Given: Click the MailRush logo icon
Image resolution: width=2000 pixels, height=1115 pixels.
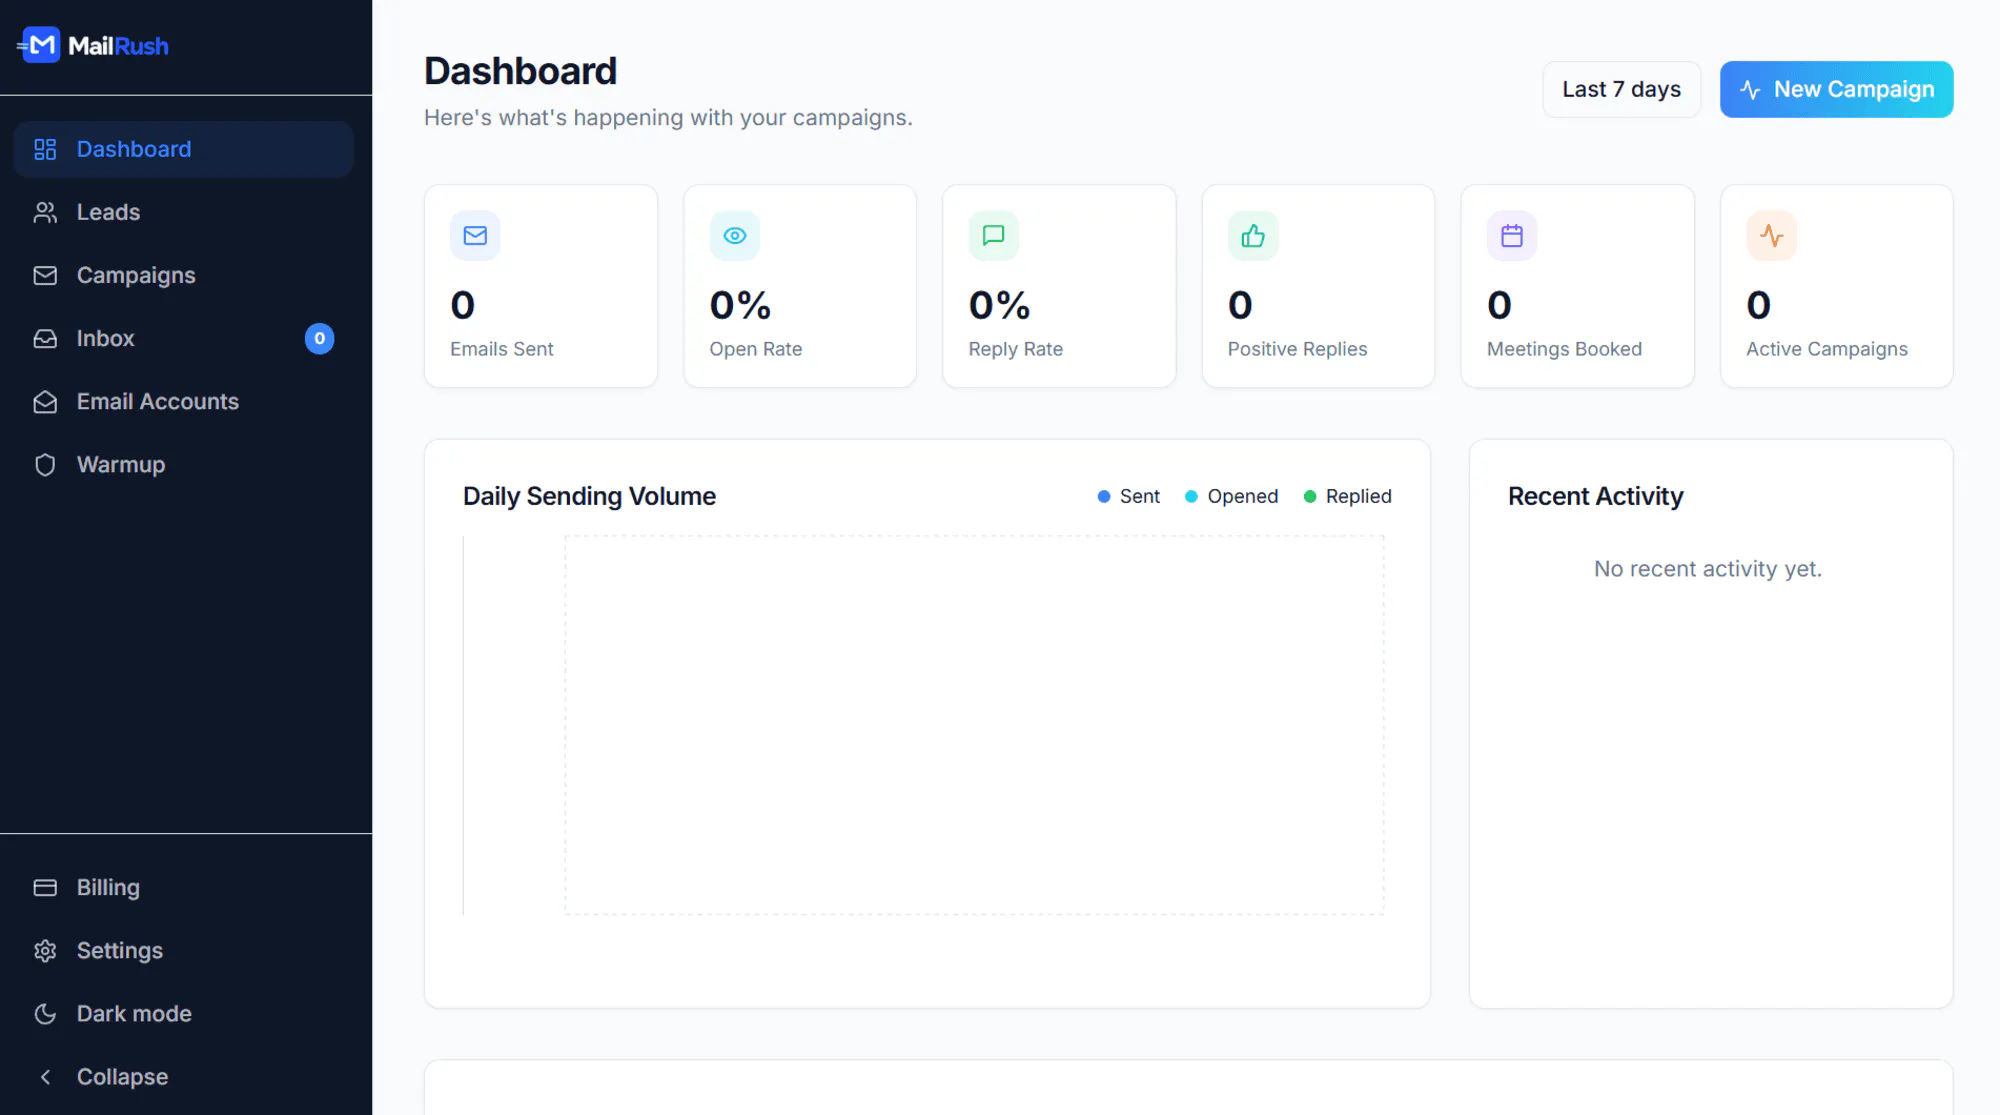Looking at the screenshot, I should click(40, 45).
